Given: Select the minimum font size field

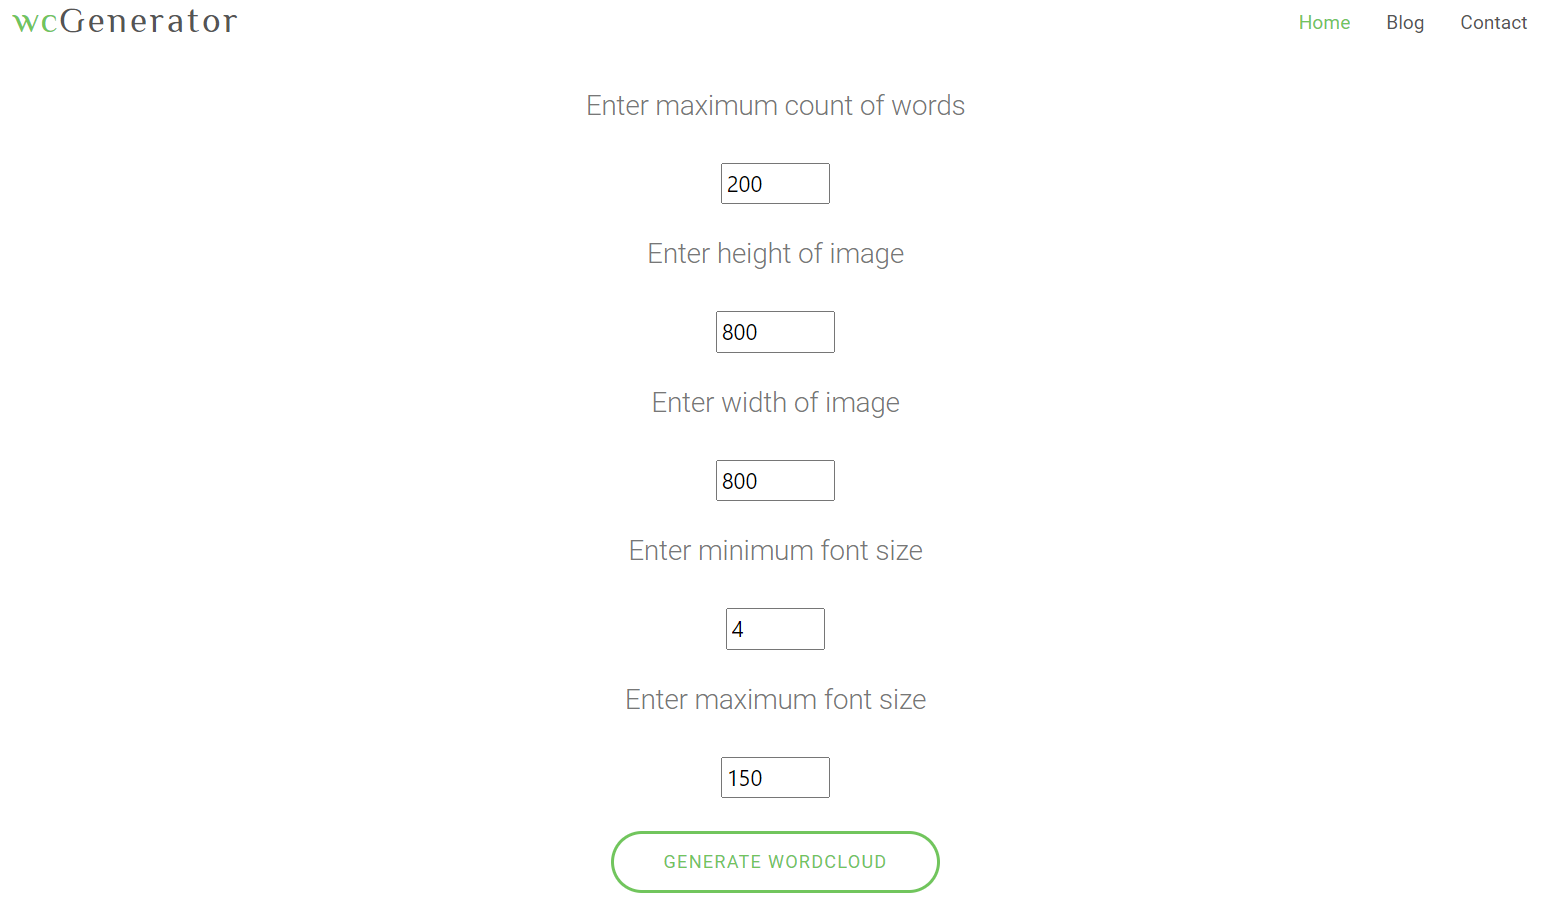Looking at the screenshot, I should (x=775, y=628).
